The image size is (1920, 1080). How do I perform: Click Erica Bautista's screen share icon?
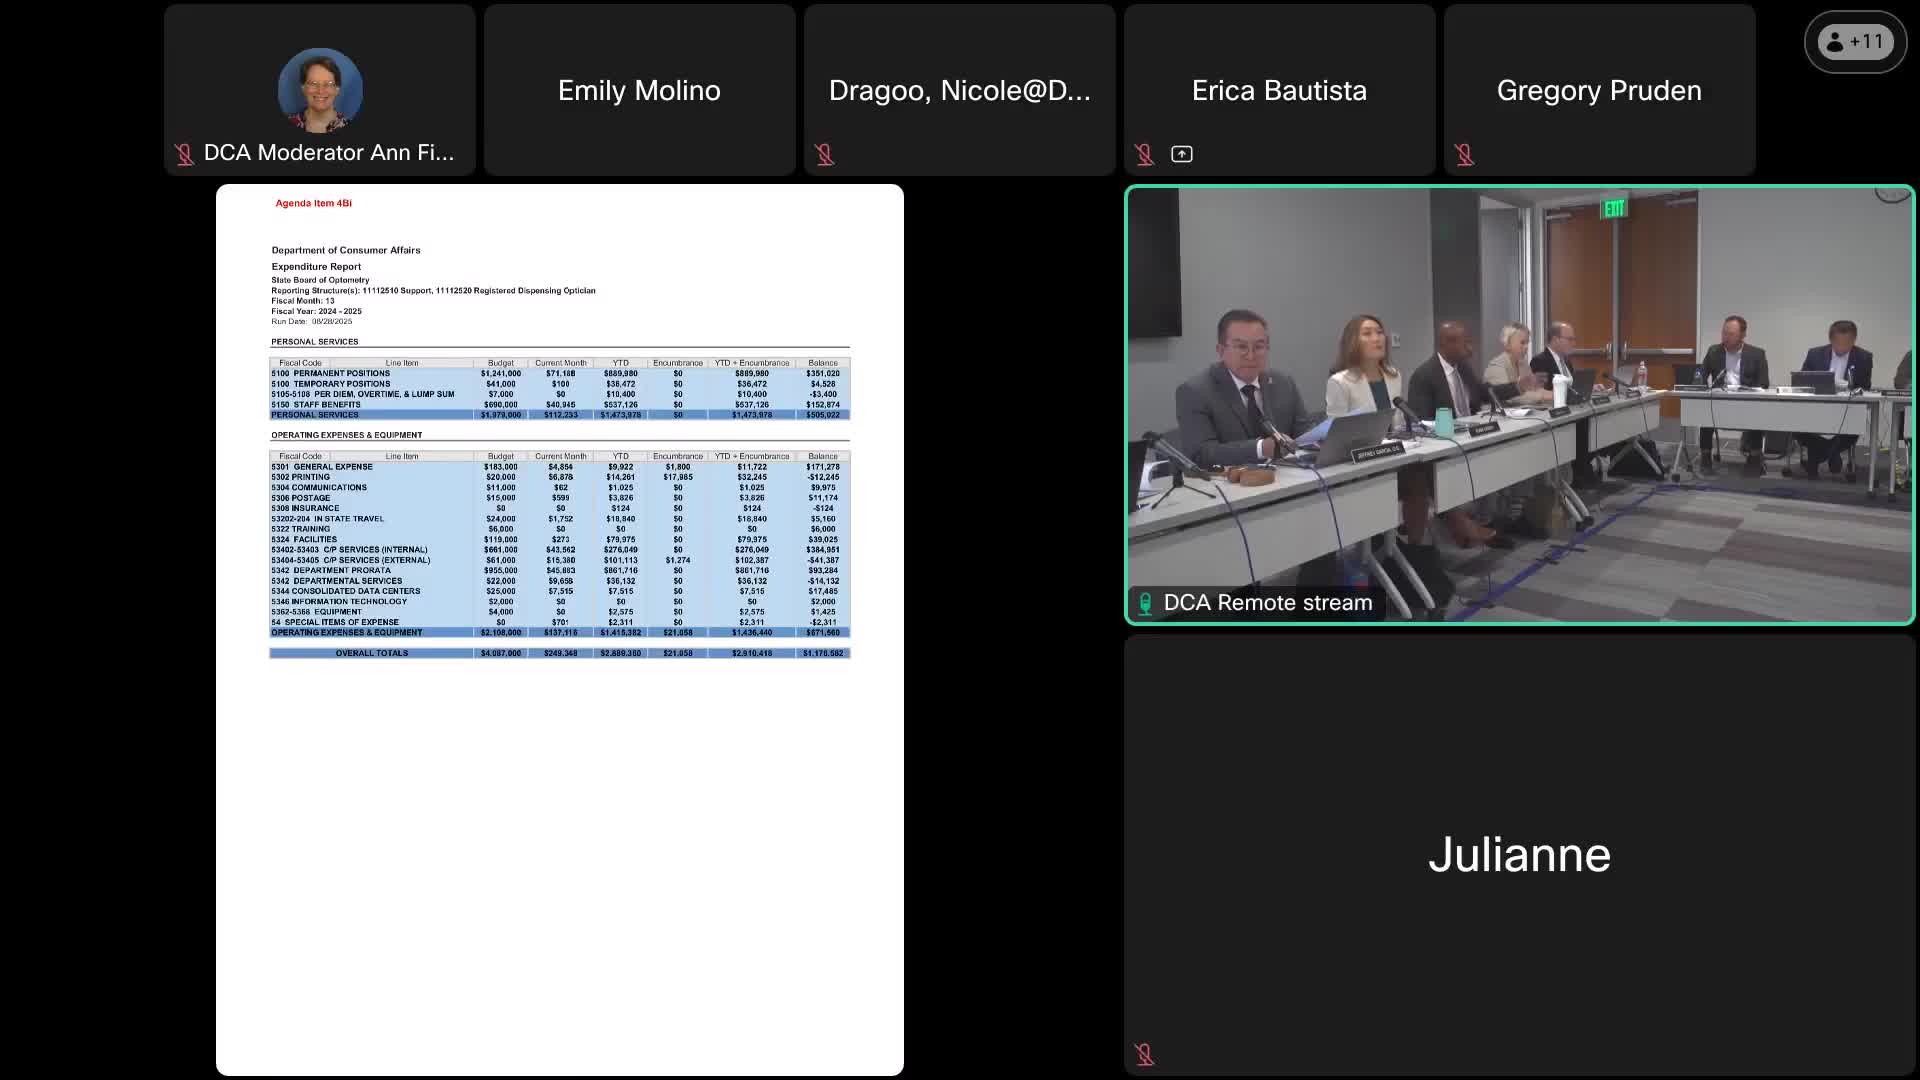1182,154
